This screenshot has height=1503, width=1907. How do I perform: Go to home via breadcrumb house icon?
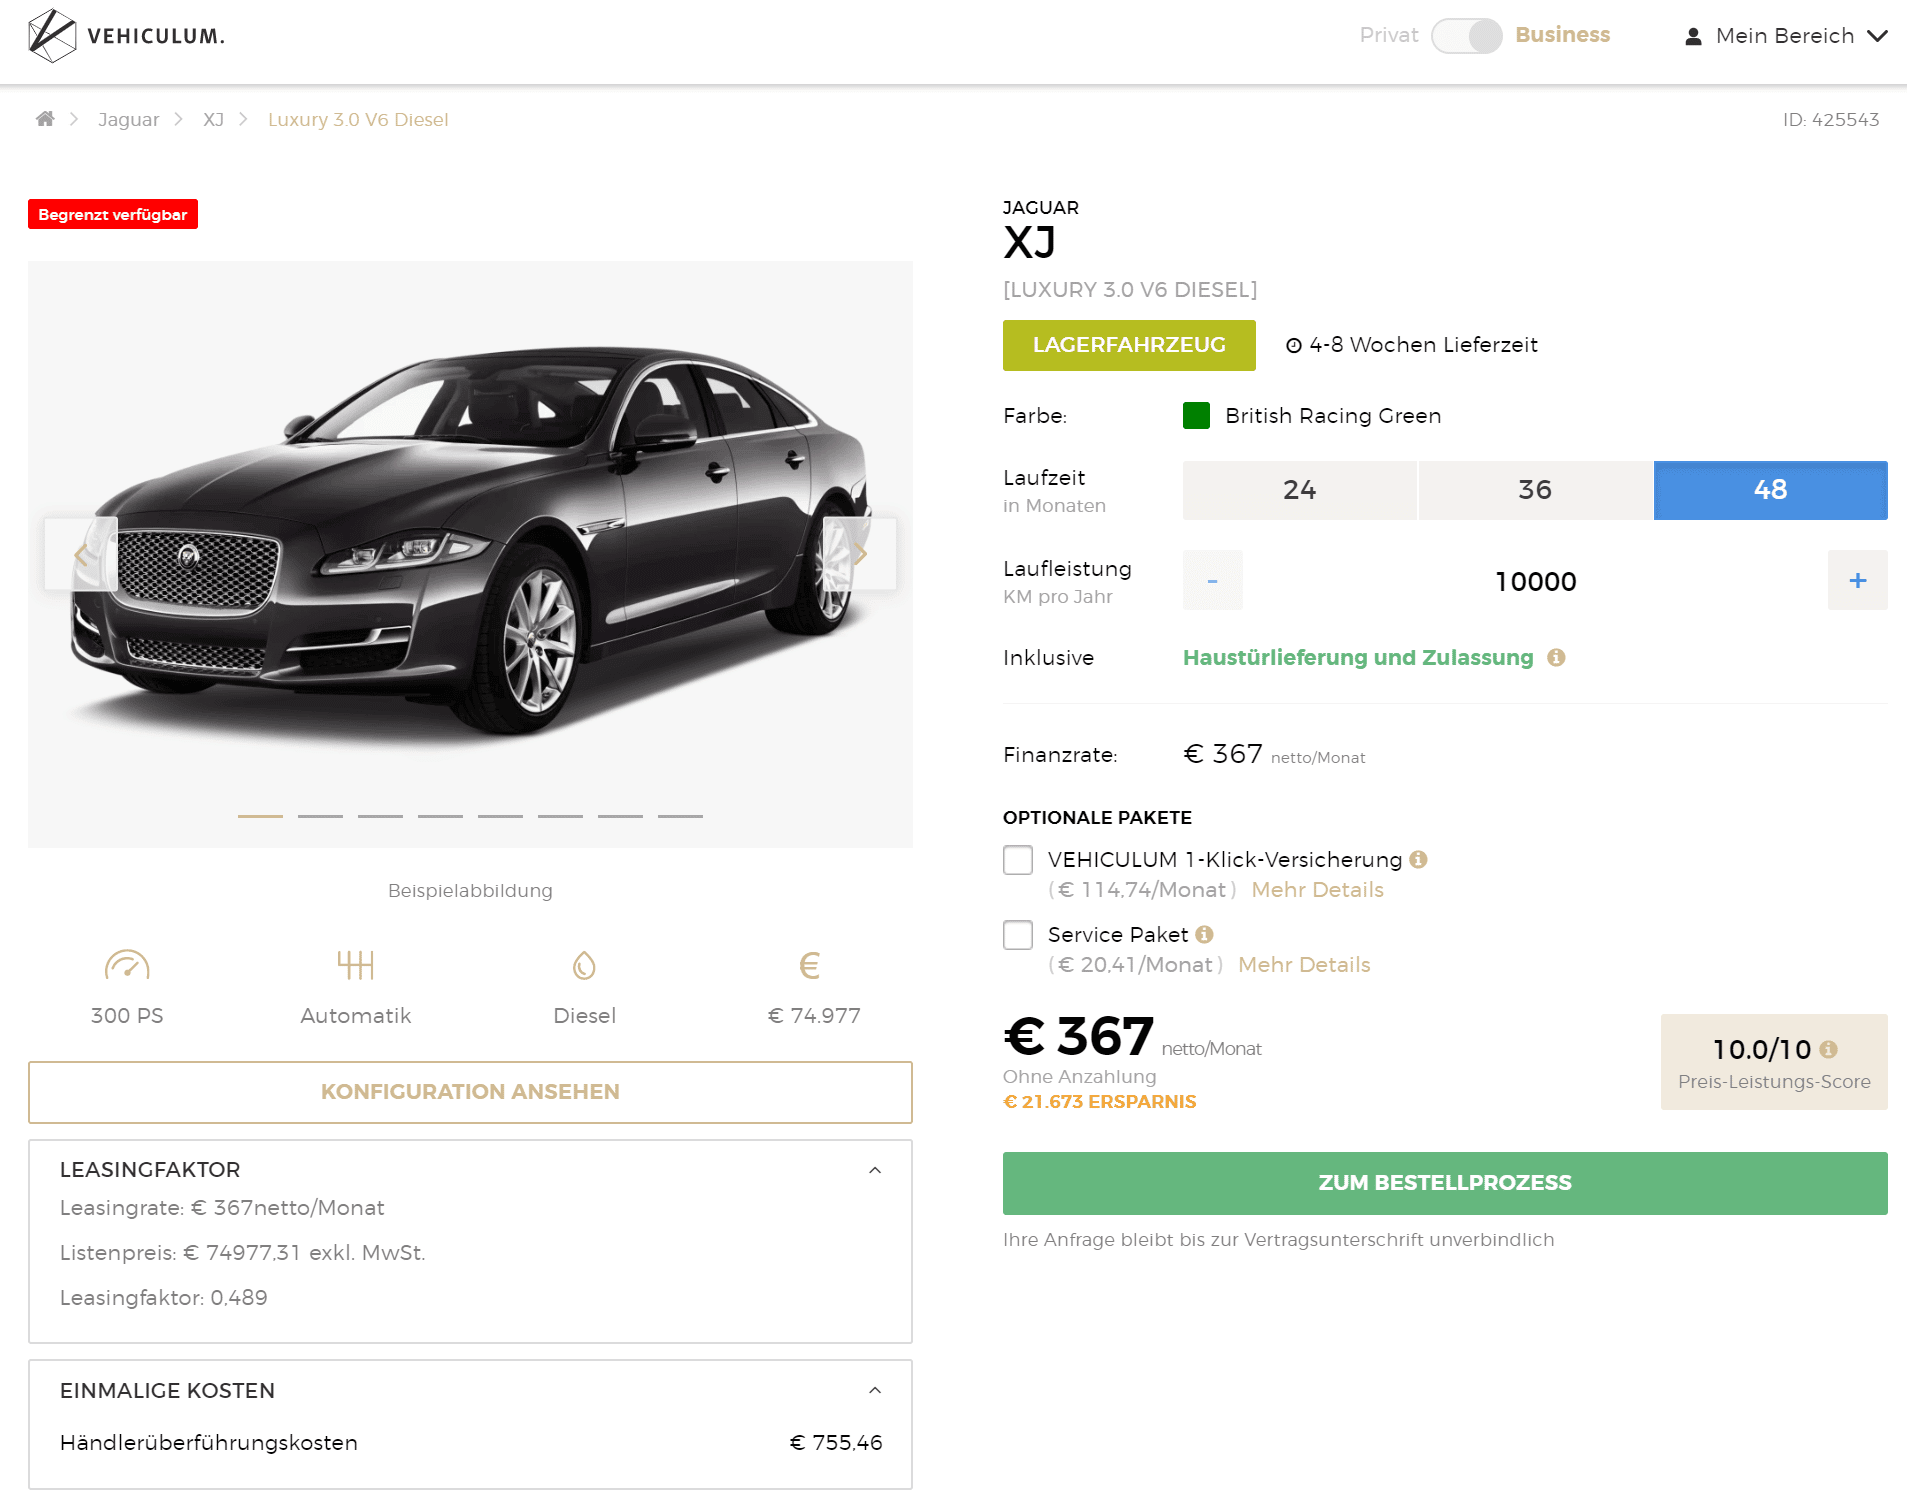coord(45,119)
